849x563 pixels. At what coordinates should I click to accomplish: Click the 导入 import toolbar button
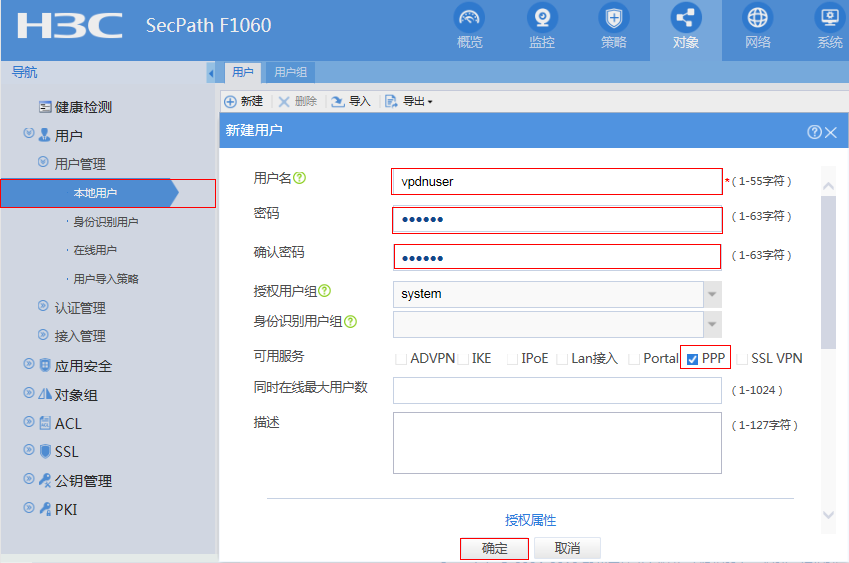(351, 101)
